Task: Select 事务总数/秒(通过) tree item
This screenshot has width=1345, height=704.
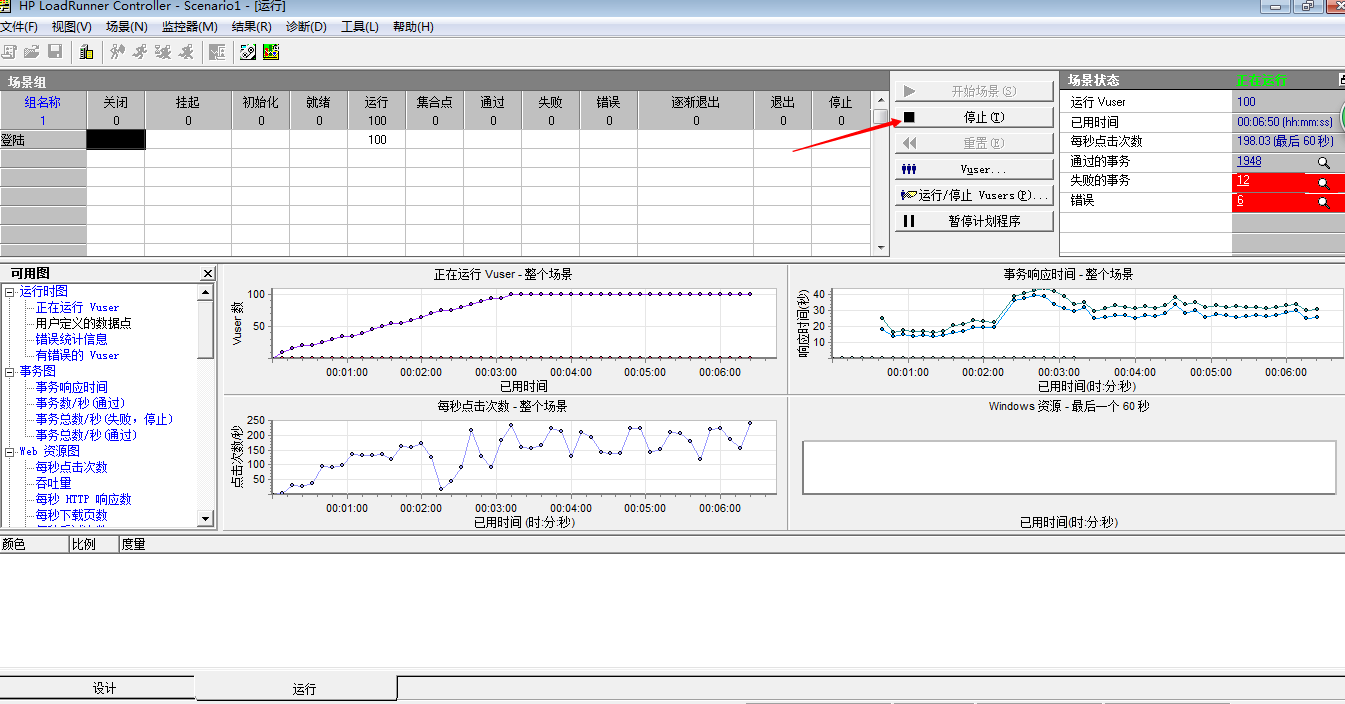Action: coord(86,435)
